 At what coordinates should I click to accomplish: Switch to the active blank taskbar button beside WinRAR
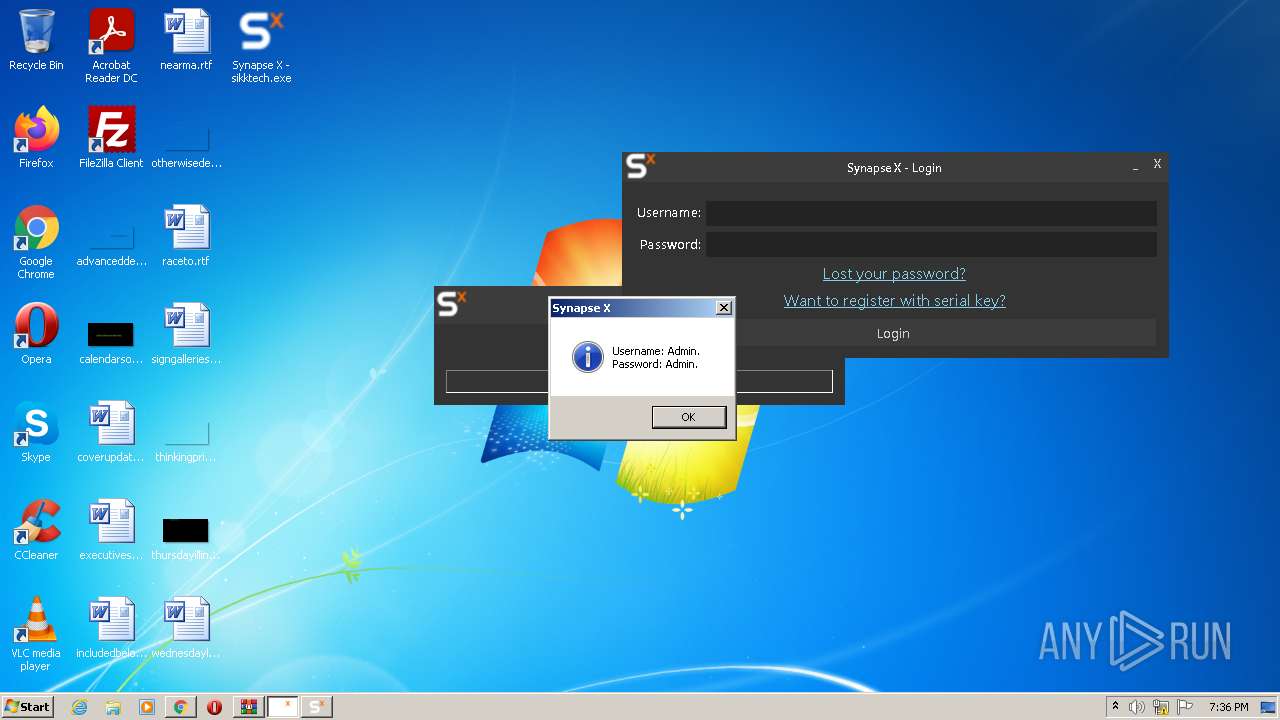pyautogui.click(x=283, y=707)
